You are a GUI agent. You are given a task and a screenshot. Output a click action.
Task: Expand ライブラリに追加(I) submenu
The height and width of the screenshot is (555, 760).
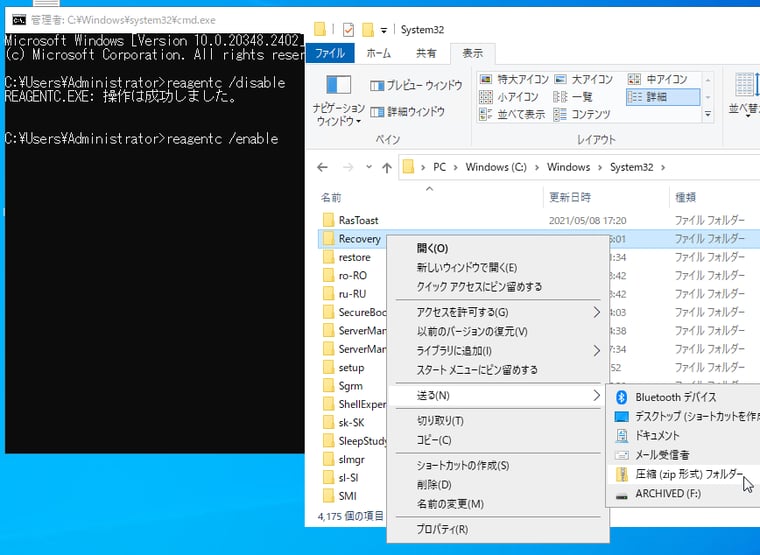click(498, 351)
